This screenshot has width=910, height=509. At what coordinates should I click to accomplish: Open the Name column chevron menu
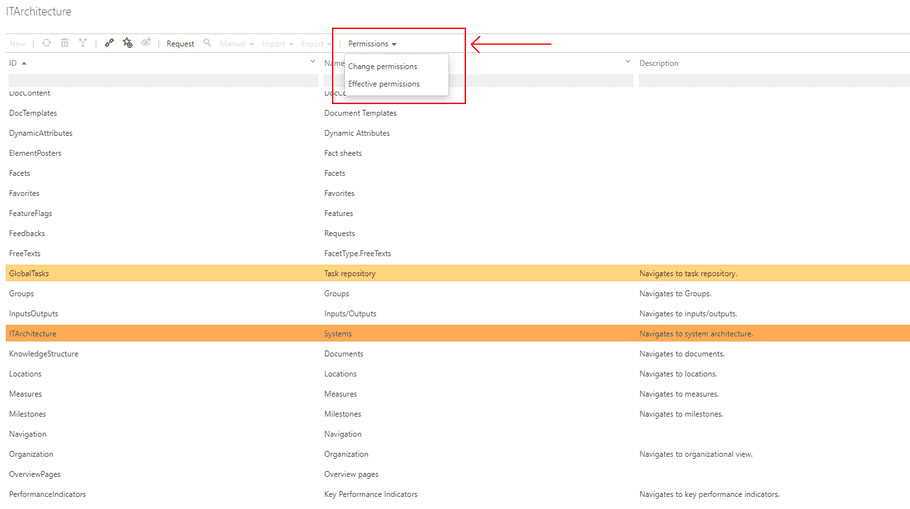(627, 62)
